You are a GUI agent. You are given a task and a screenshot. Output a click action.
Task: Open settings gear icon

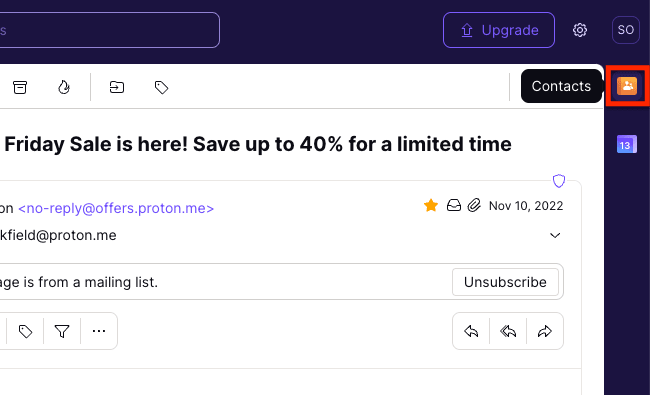pos(580,30)
